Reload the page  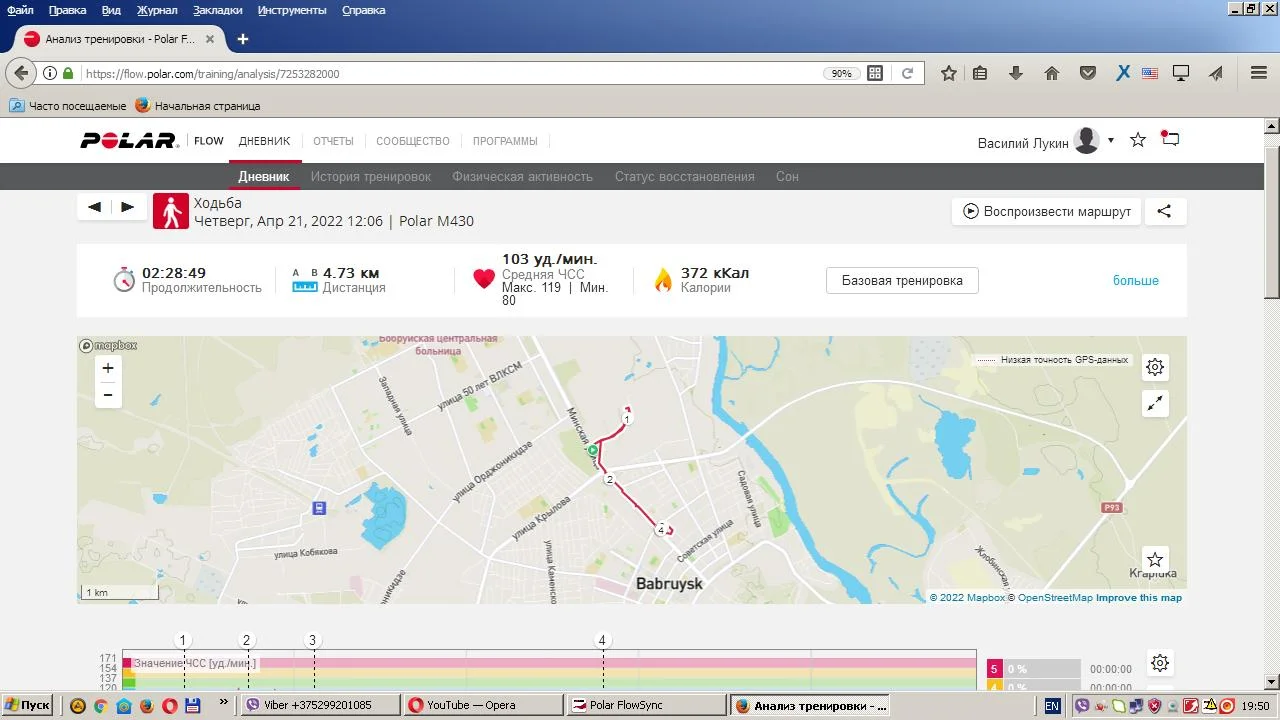pos(908,73)
